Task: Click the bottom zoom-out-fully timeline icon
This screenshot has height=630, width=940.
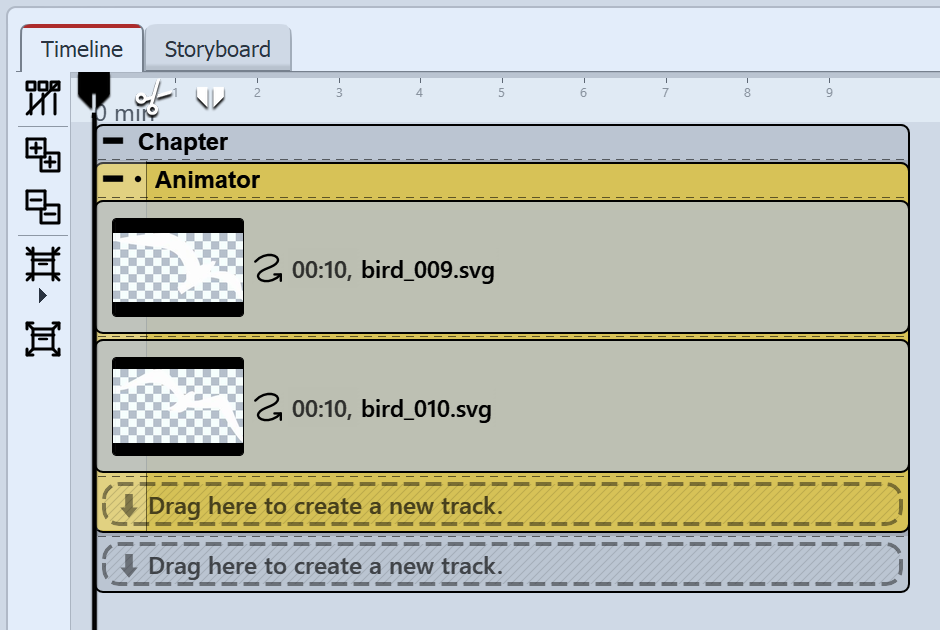Action: point(42,338)
